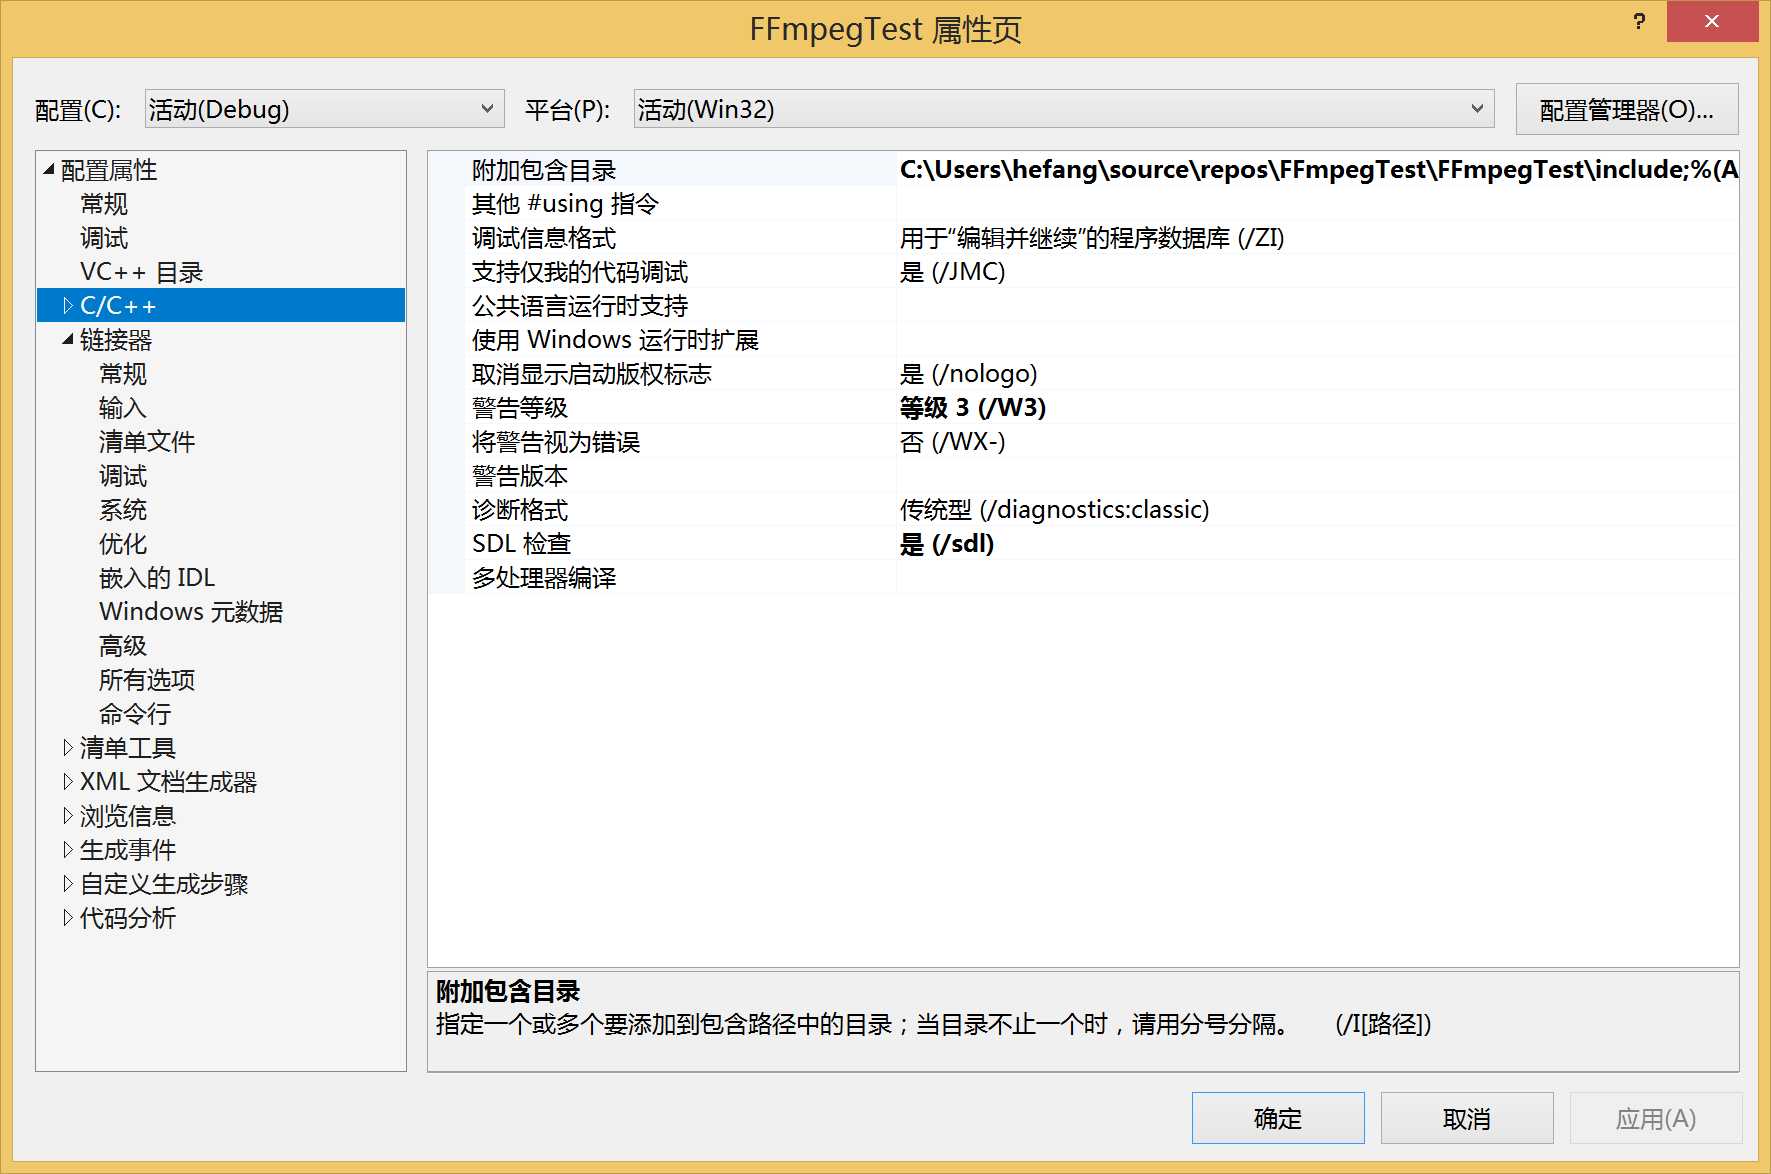Click the 应用(A) button
1771x1174 pixels.
1656,1118
